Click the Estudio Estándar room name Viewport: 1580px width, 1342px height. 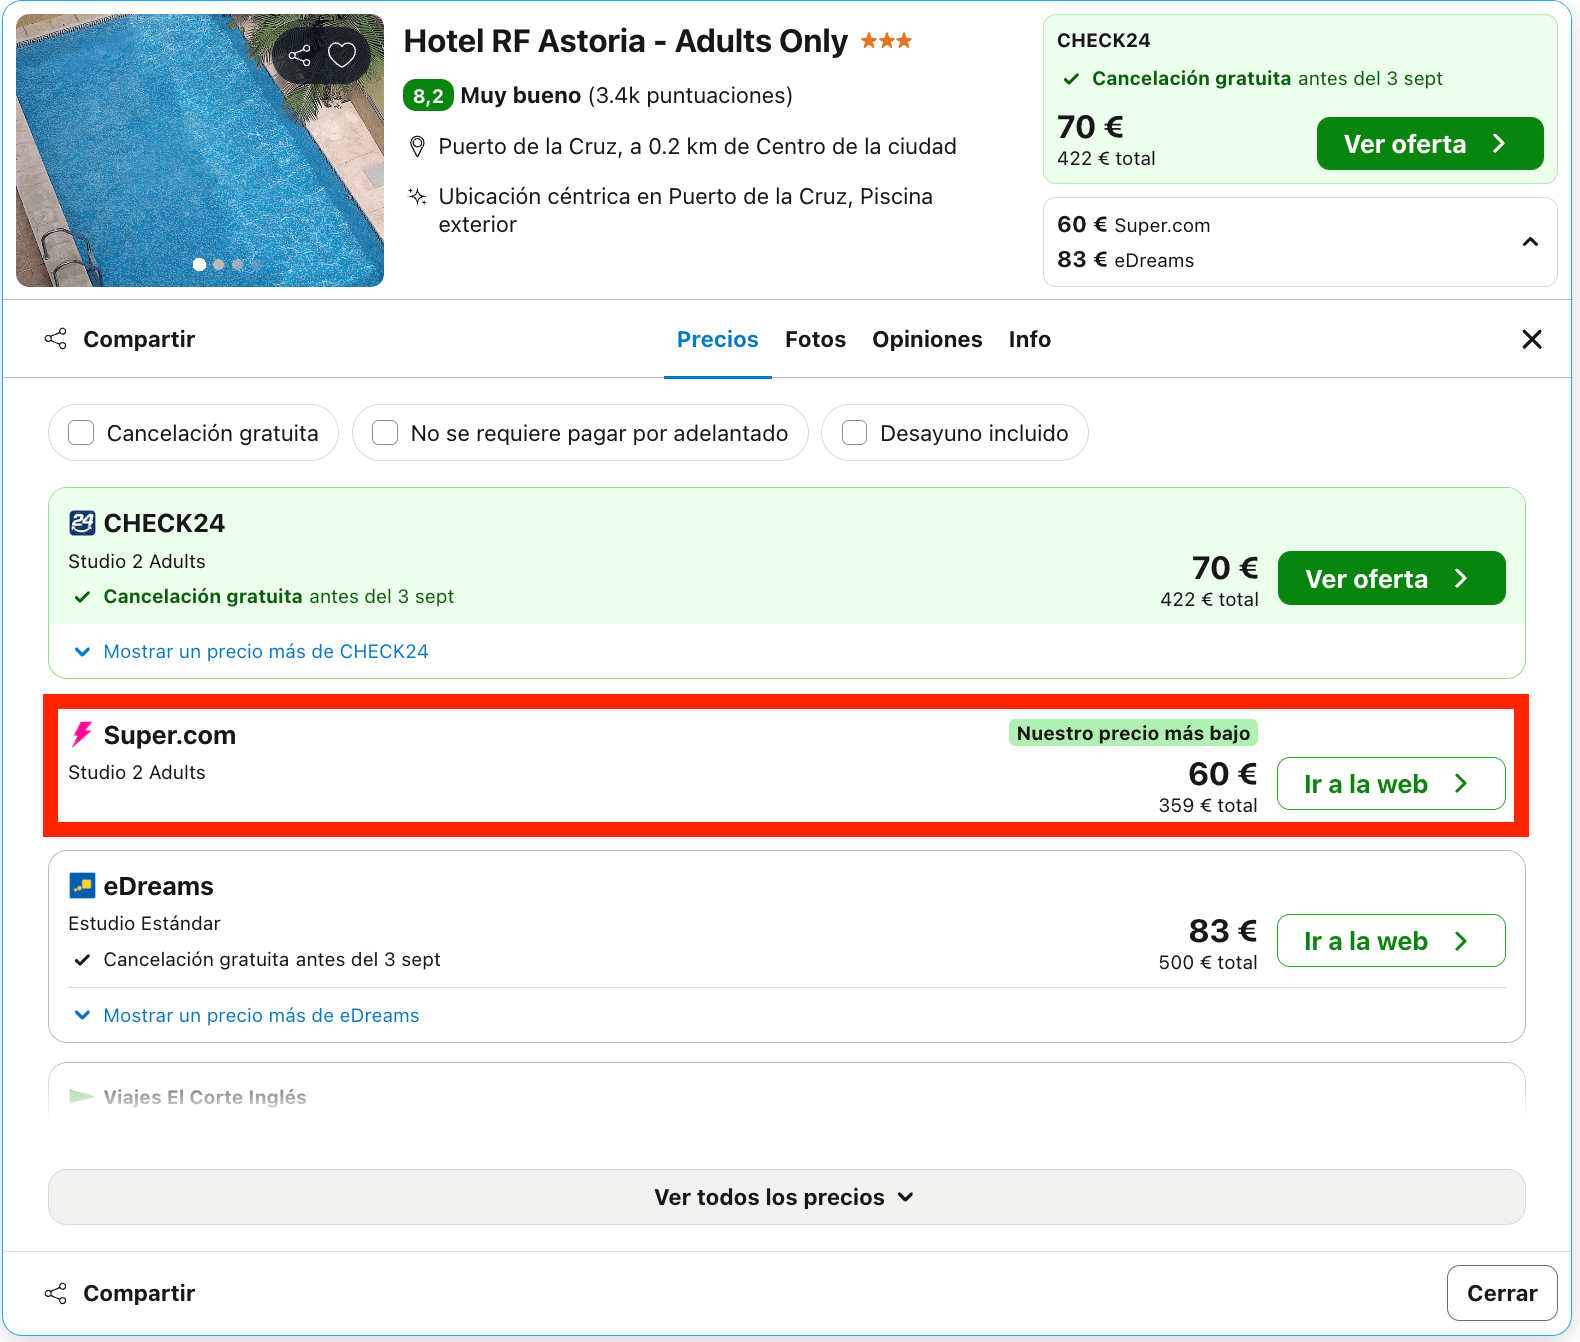144,924
